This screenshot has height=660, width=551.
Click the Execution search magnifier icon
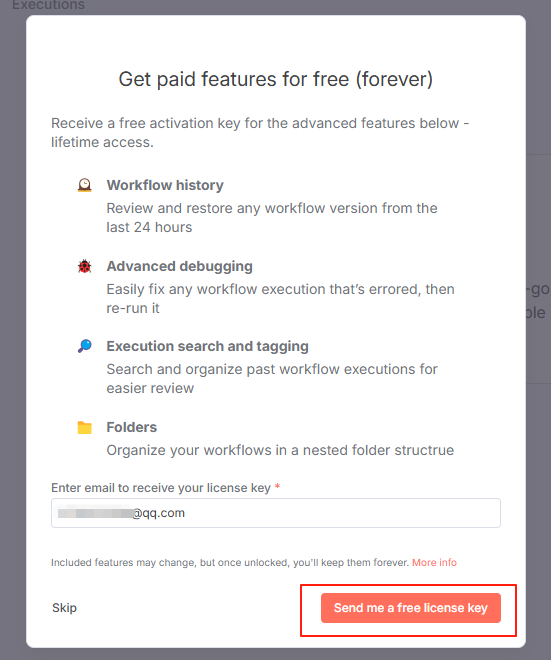point(85,346)
